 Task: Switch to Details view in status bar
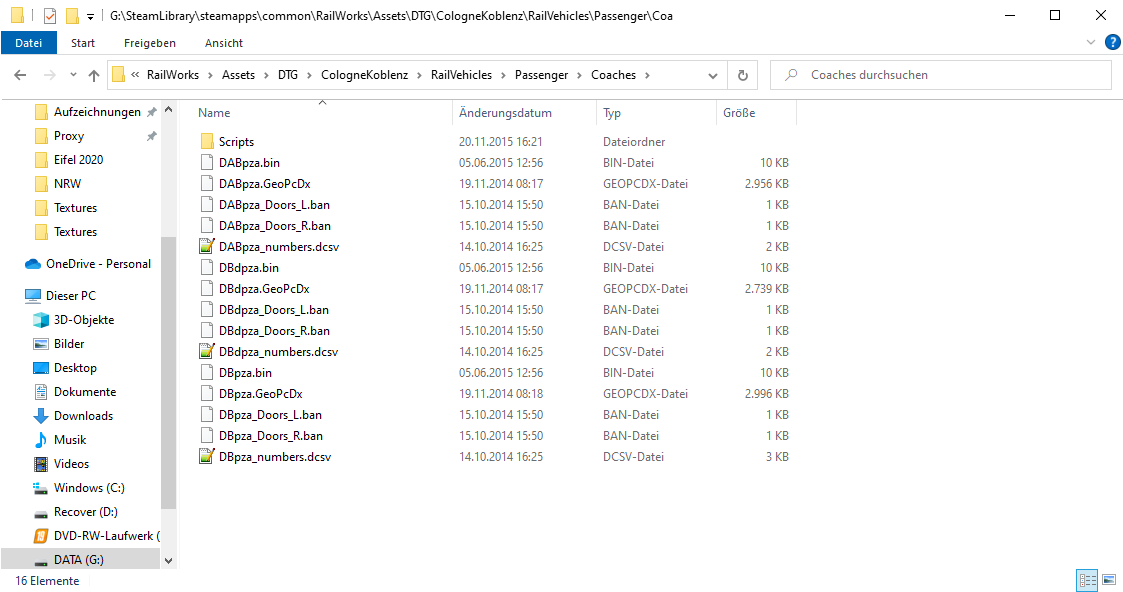click(x=1087, y=581)
